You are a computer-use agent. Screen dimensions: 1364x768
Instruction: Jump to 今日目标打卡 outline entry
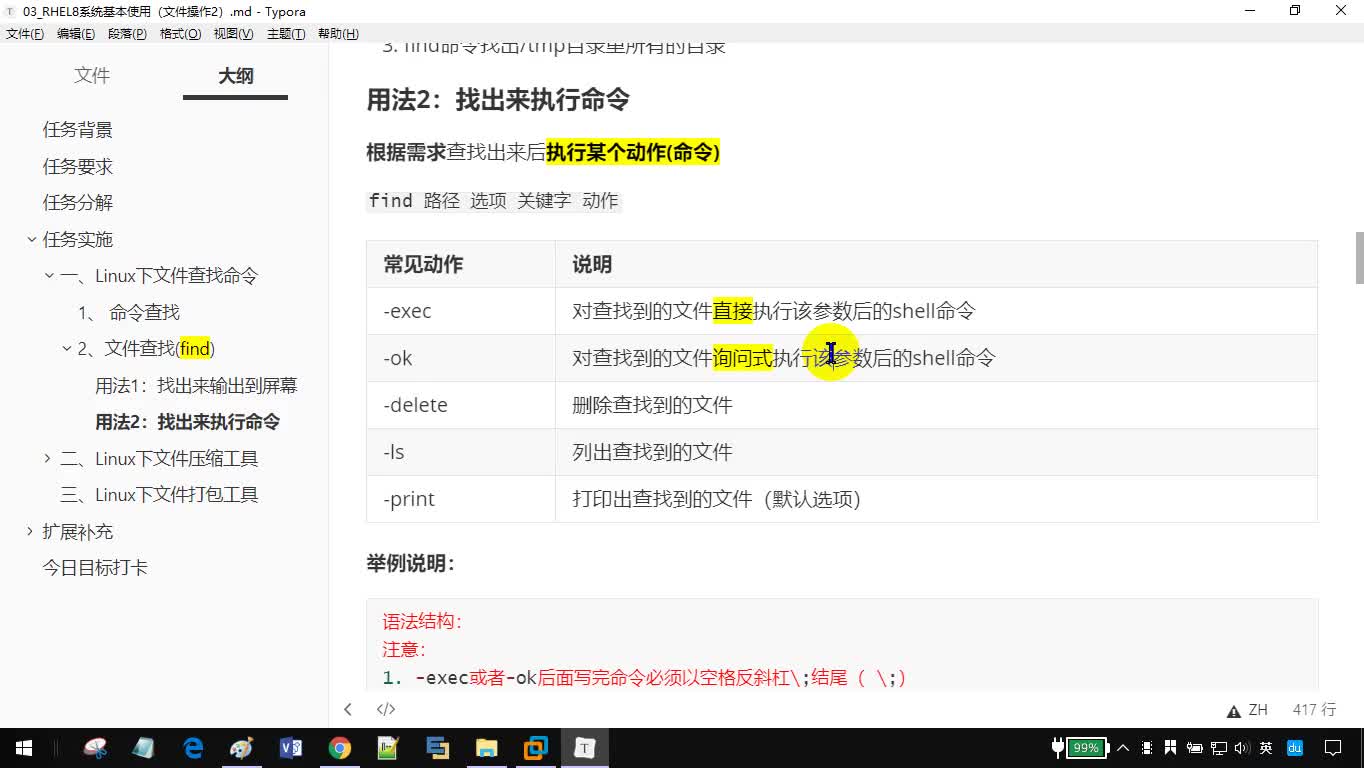click(x=95, y=568)
